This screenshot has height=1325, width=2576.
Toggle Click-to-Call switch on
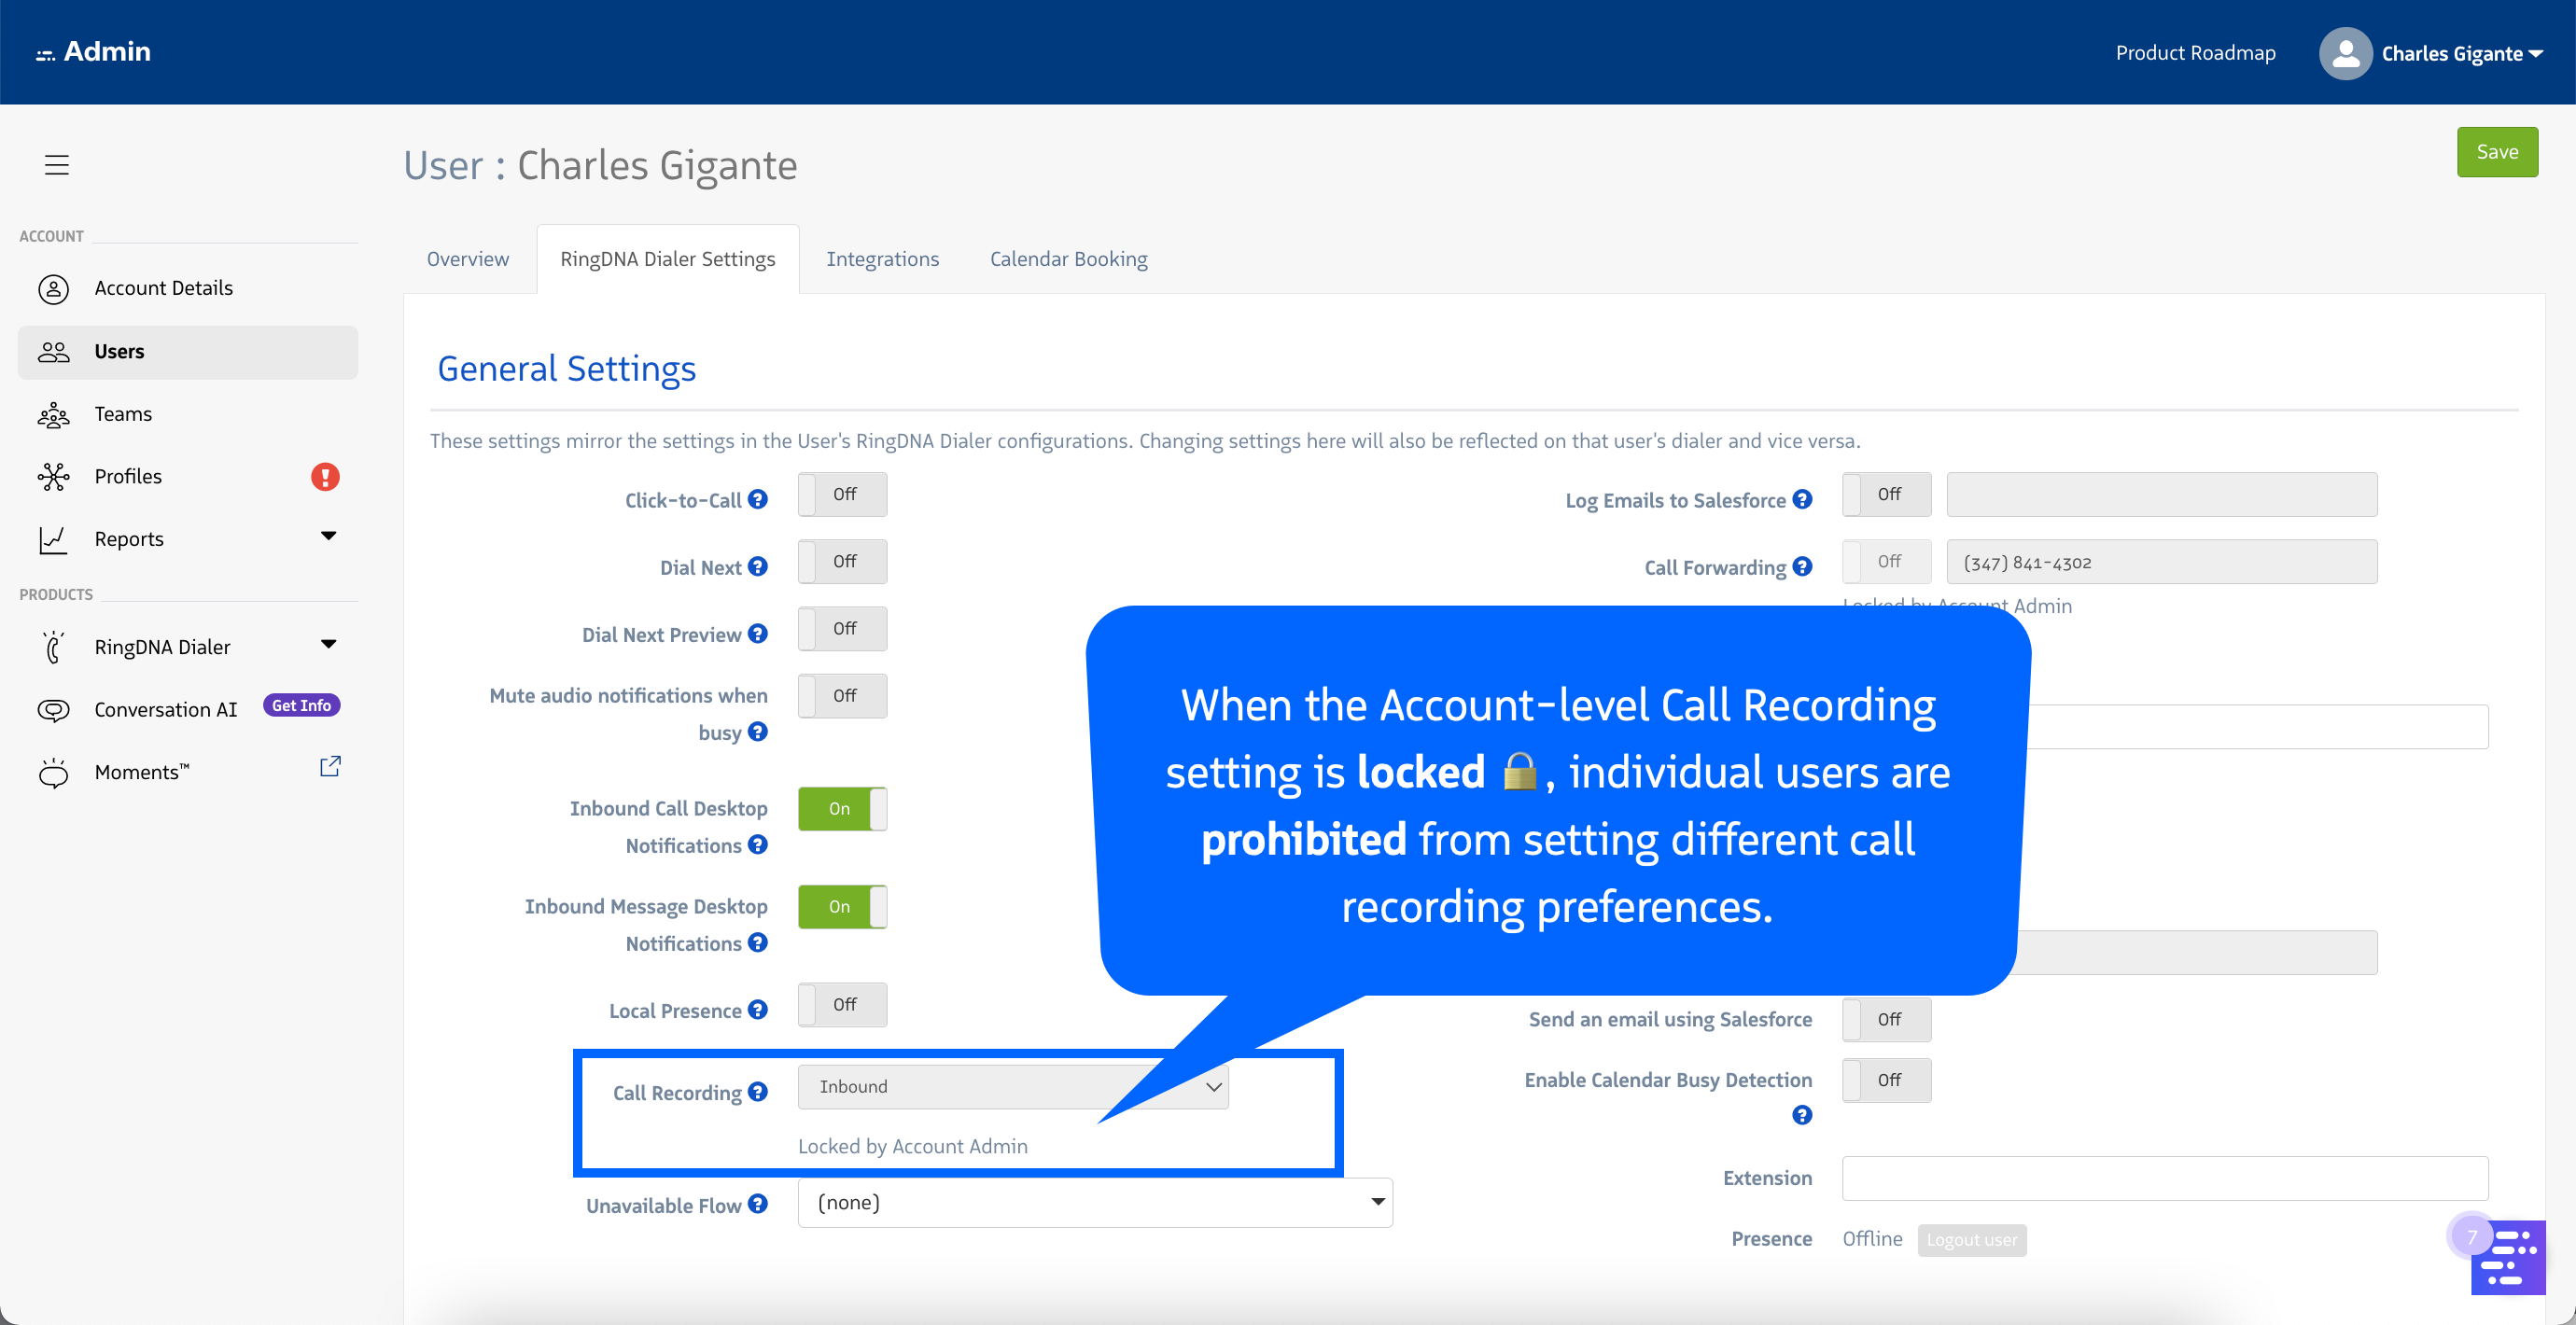pyautogui.click(x=842, y=495)
